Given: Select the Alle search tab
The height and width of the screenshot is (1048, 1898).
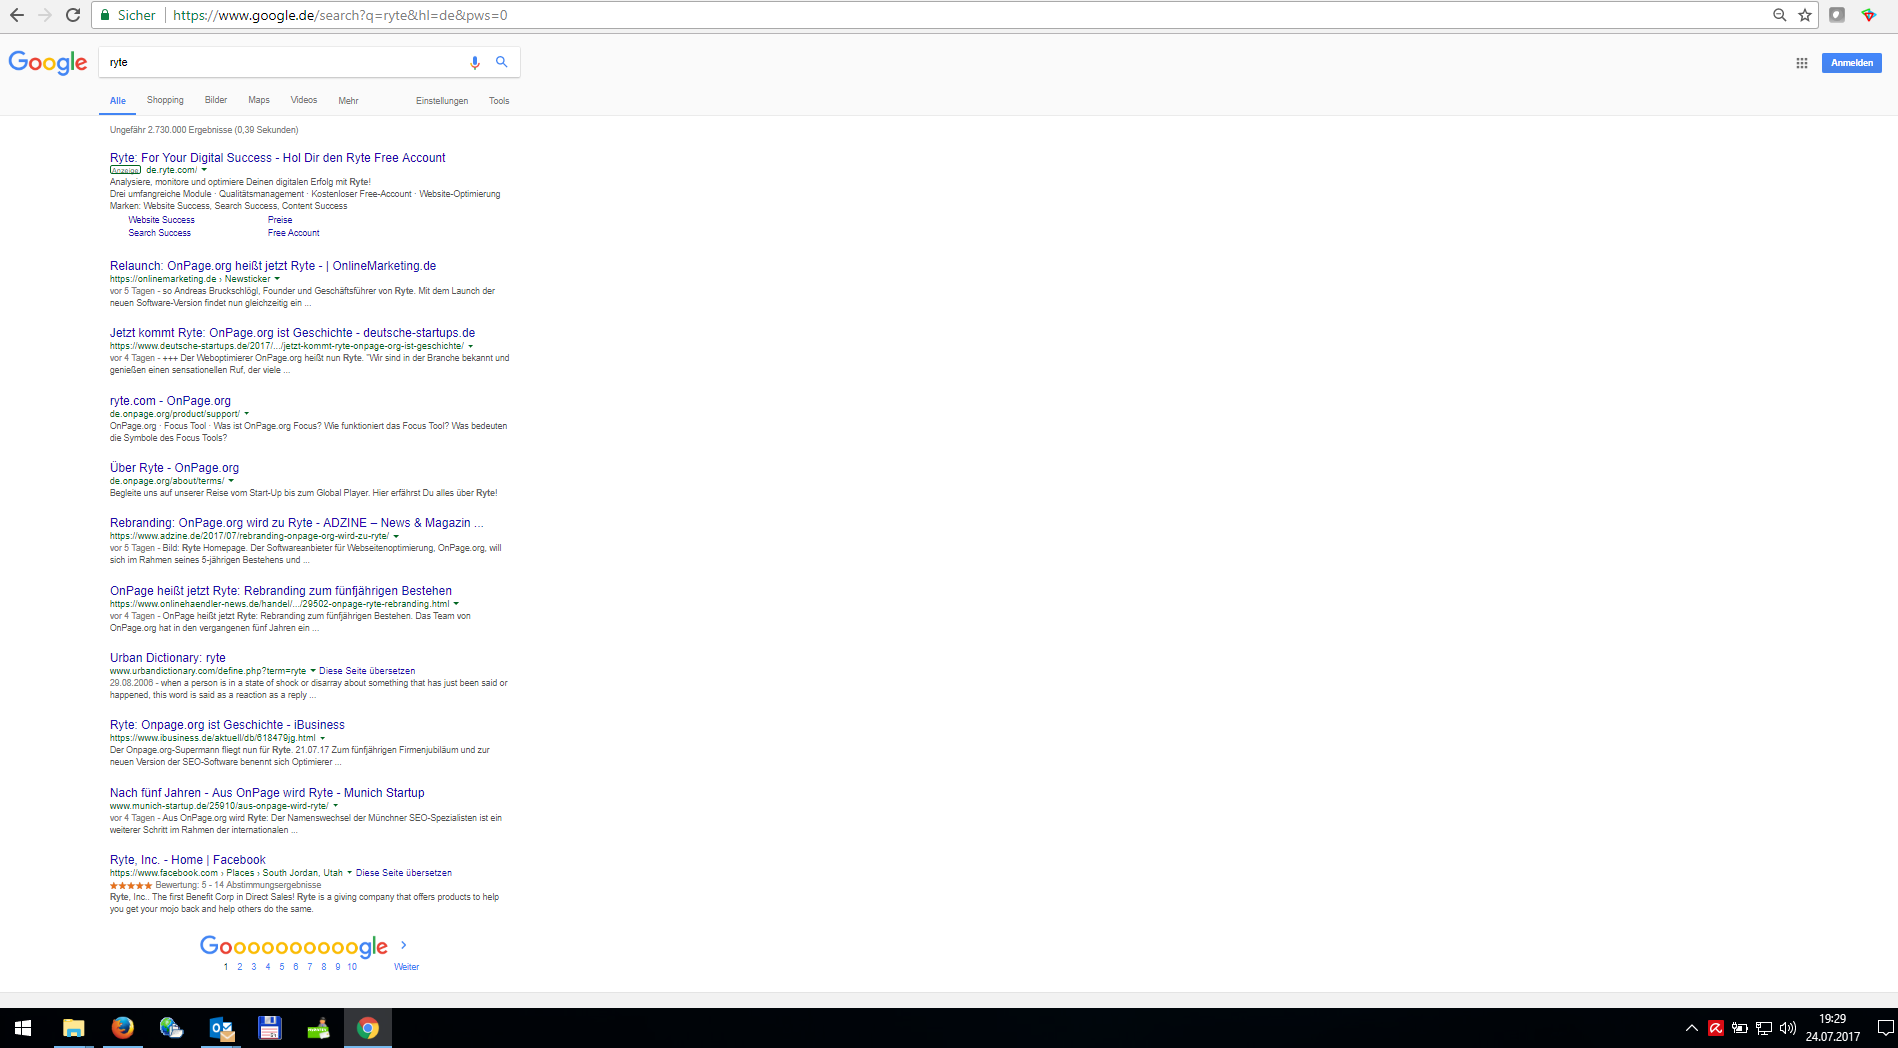Looking at the screenshot, I should (118, 101).
